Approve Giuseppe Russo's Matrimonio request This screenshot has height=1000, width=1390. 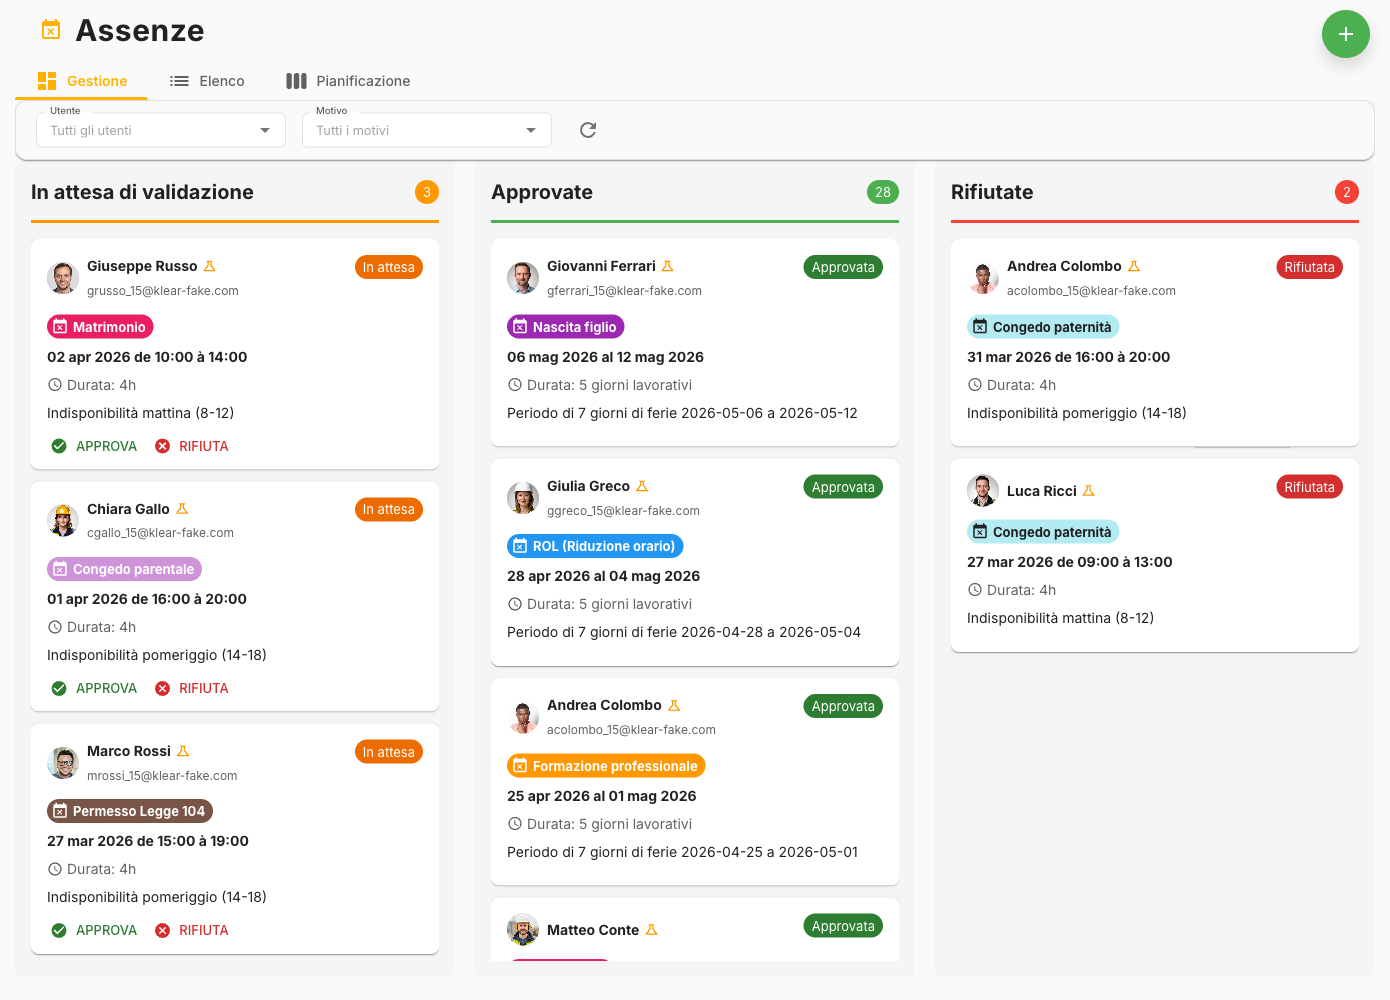(95, 446)
